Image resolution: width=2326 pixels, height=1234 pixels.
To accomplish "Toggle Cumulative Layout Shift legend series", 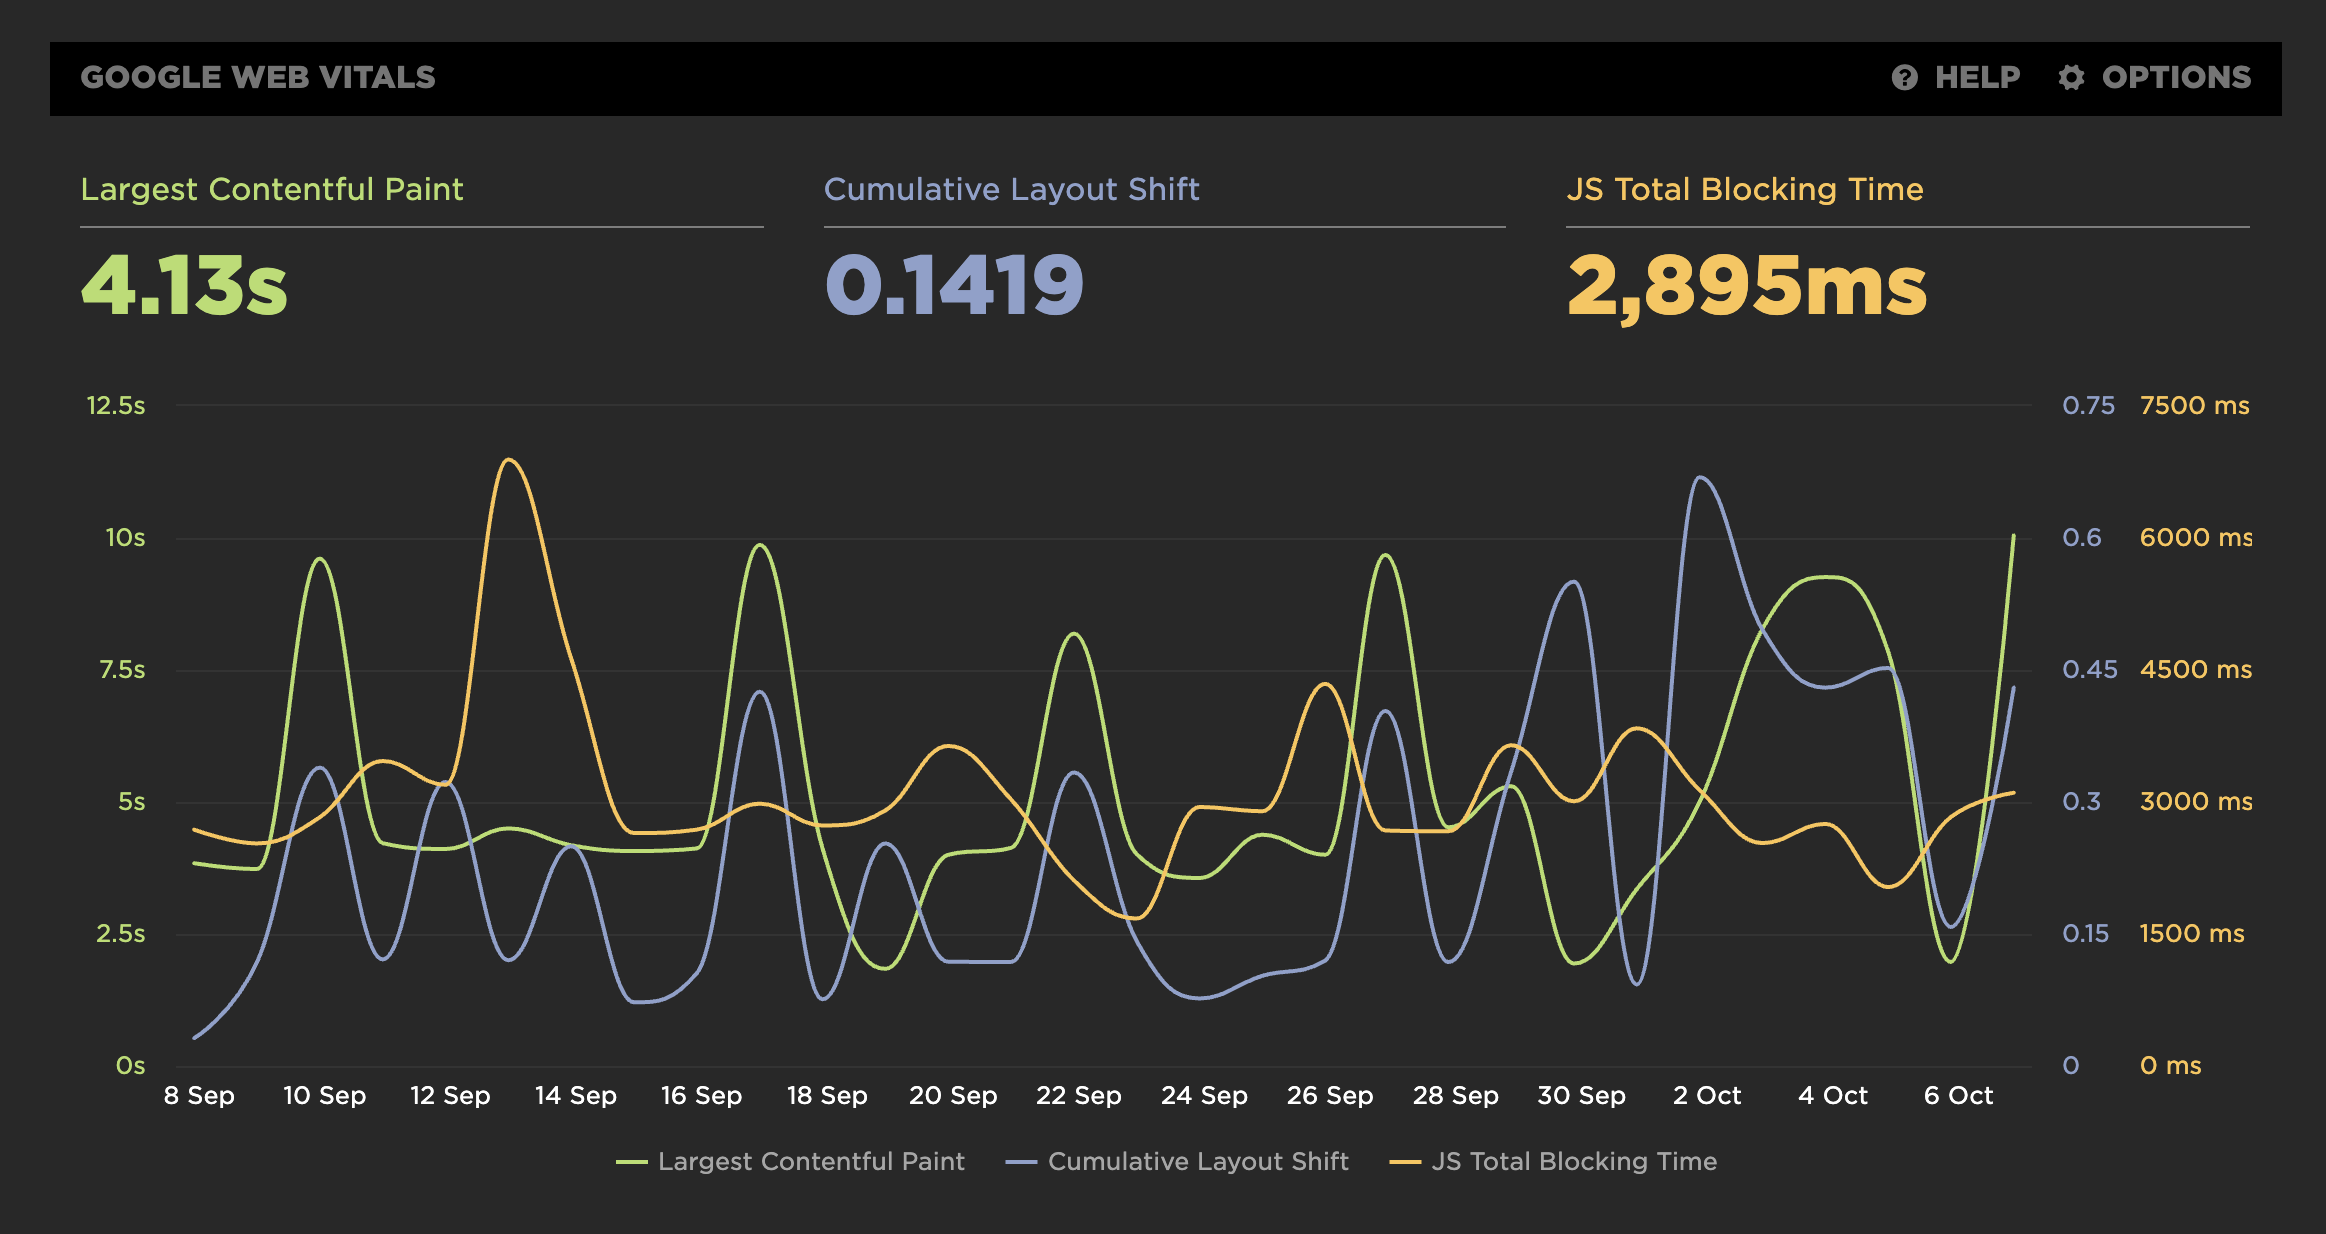I will coord(1197,1161).
